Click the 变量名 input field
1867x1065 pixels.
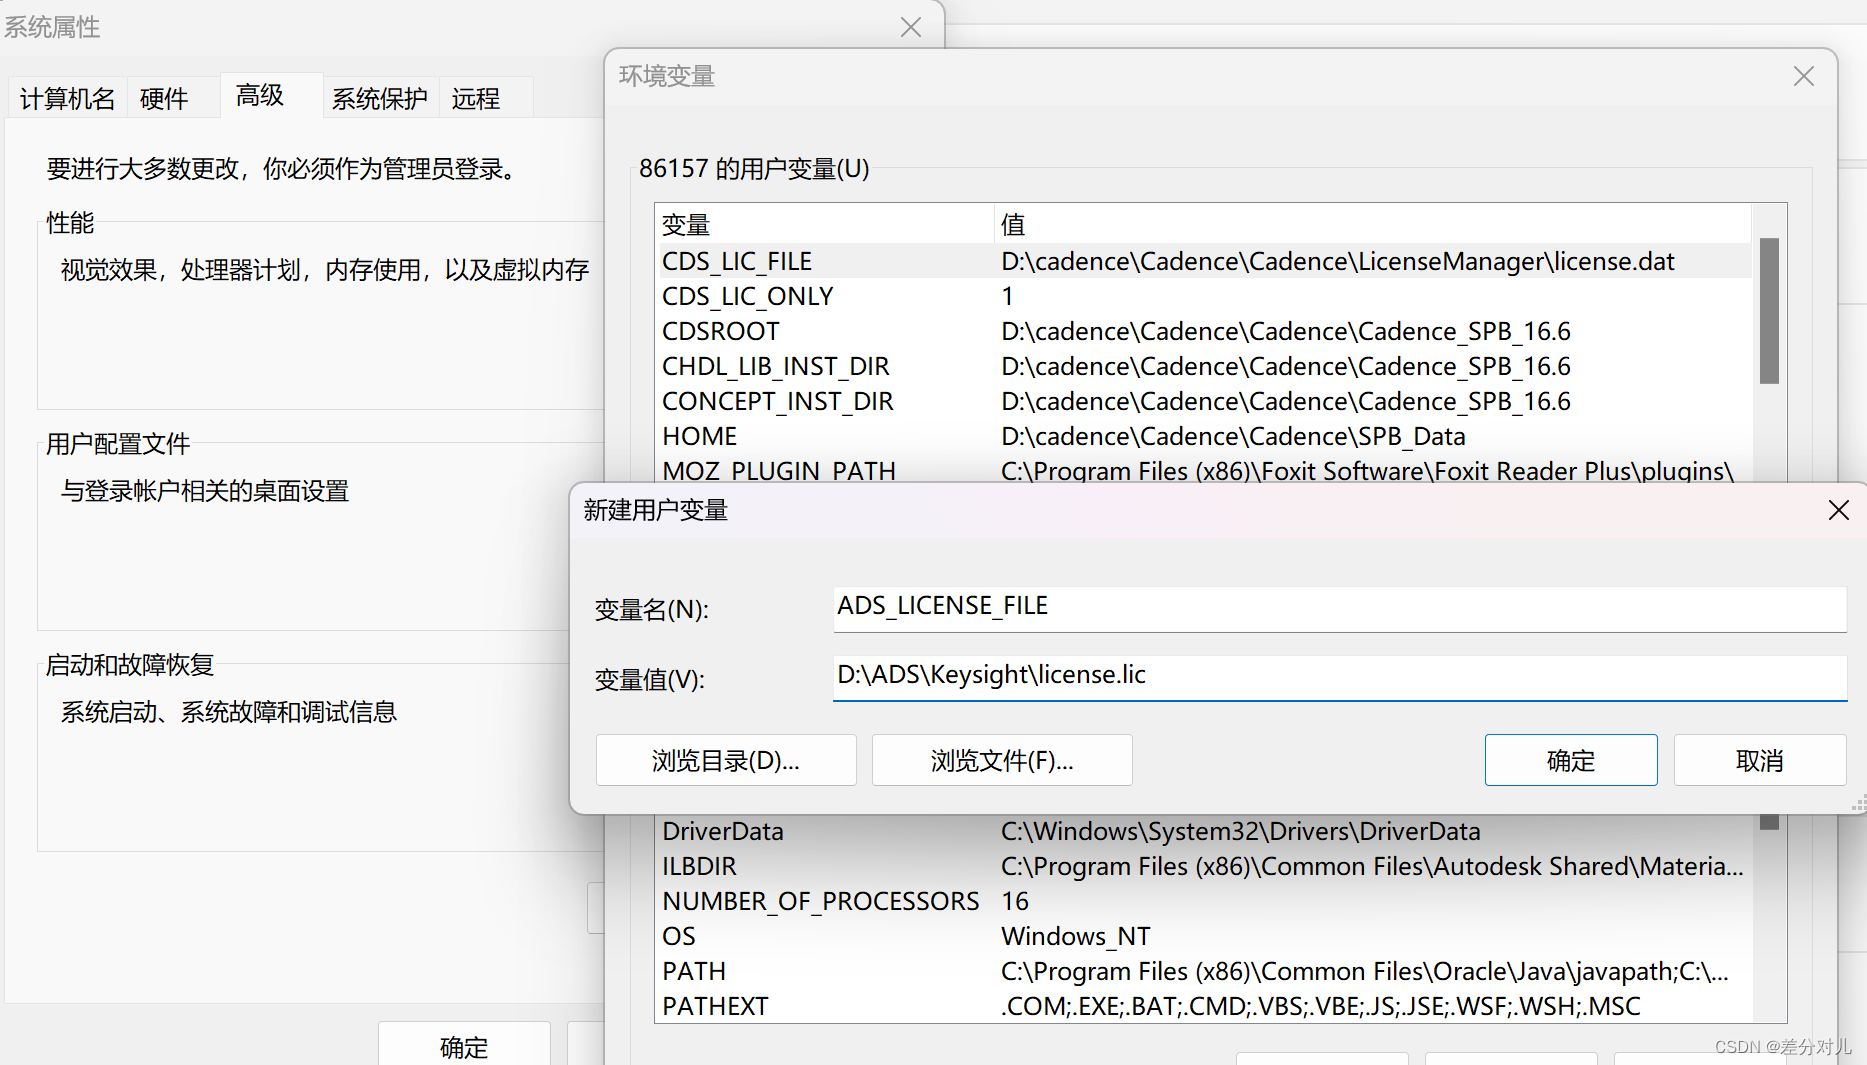(1339, 608)
